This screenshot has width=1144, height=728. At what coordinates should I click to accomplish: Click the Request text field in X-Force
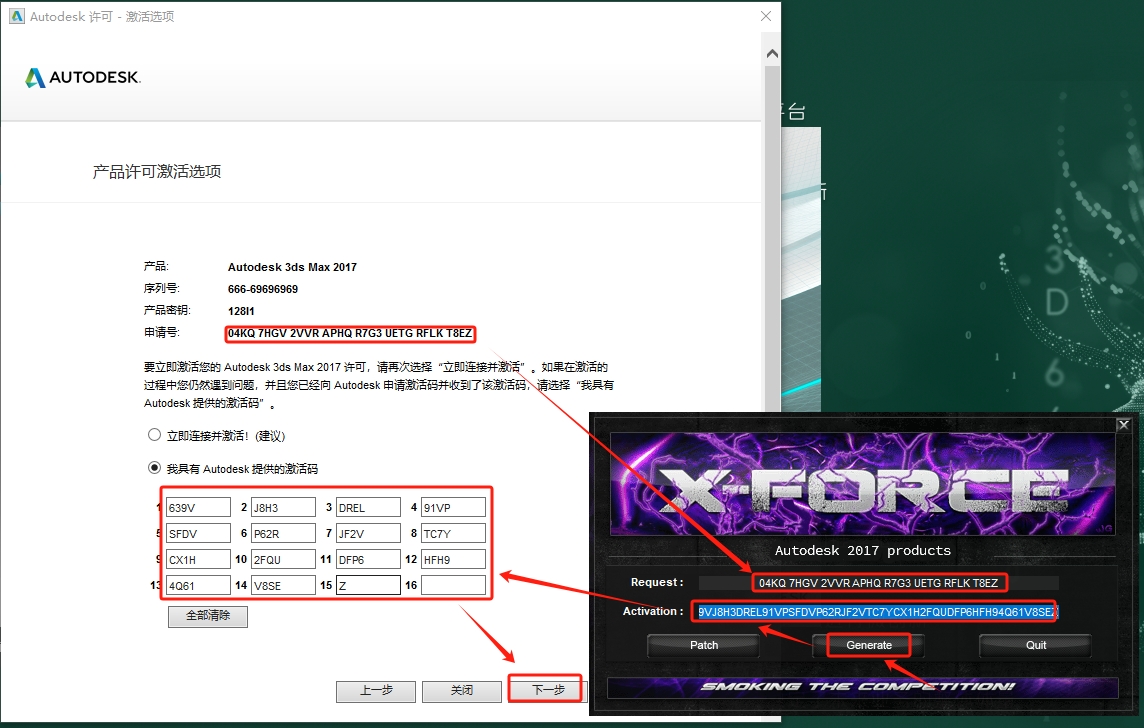[x=878, y=582]
